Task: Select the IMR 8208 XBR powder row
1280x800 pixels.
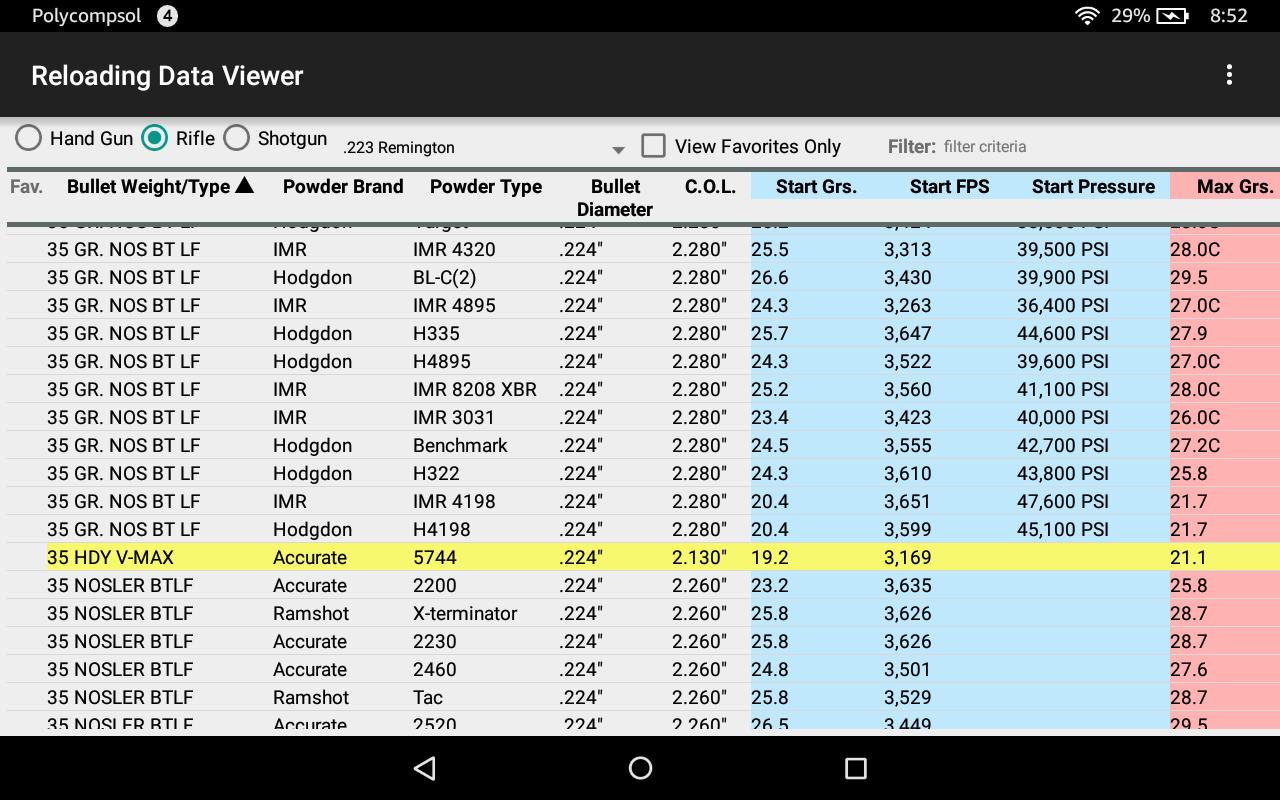Action: (475, 389)
